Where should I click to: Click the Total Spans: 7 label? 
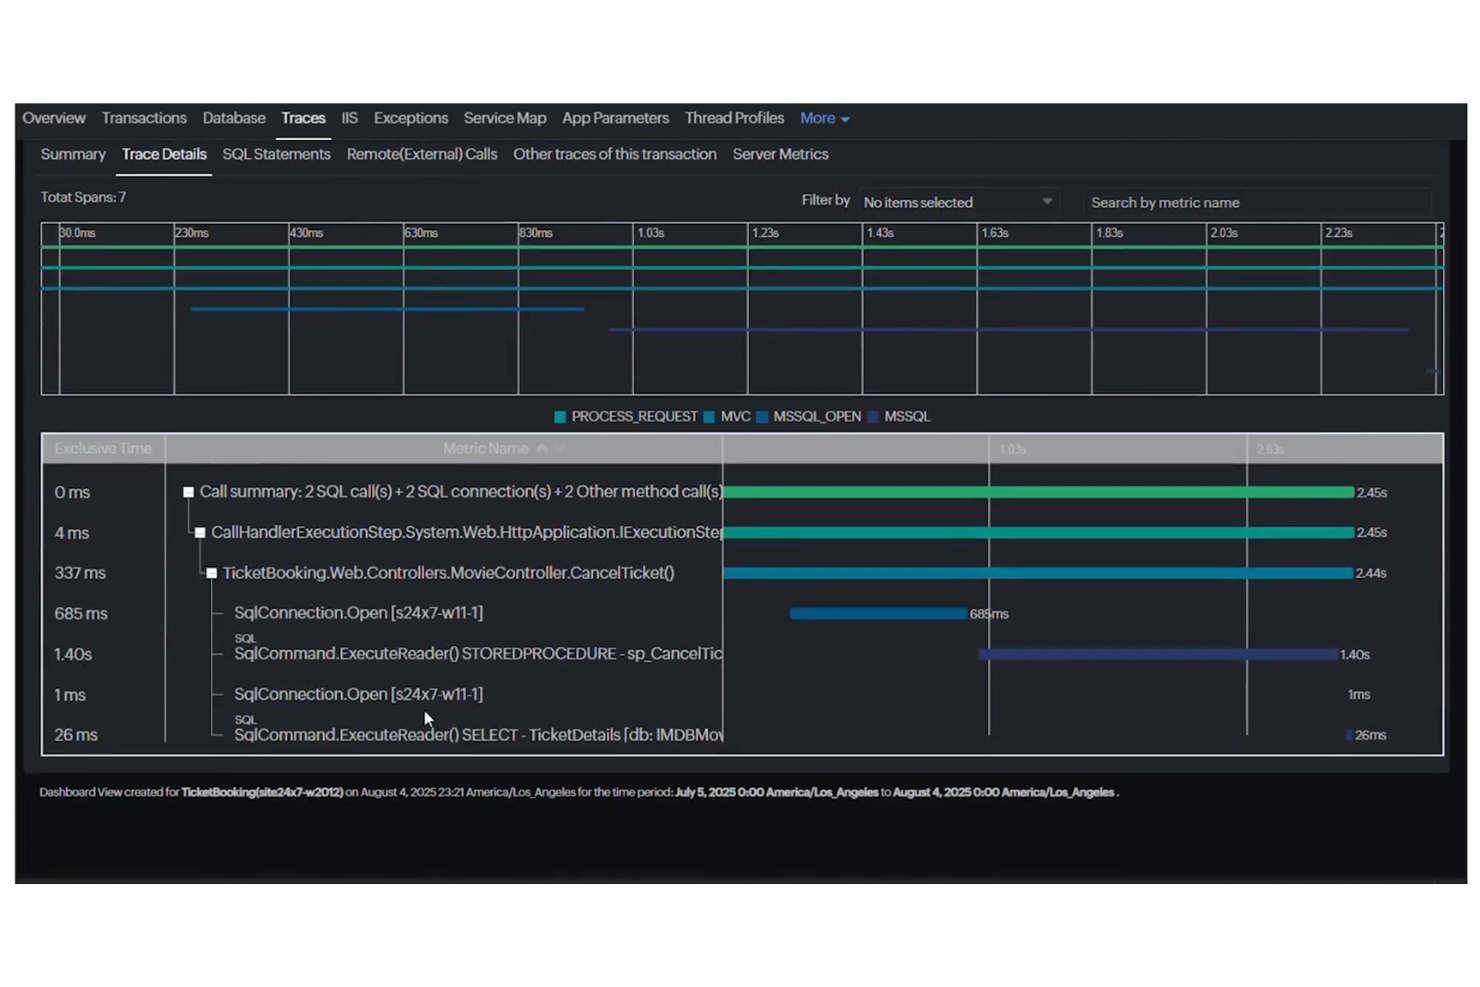pyautogui.click(x=83, y=197)
